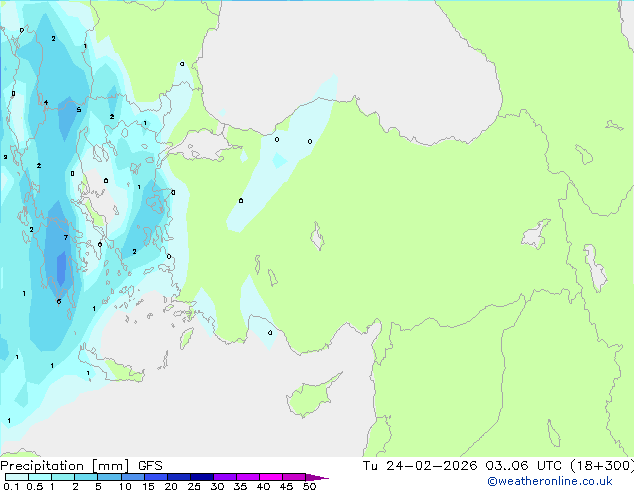Click the '6' precipitation value on the map
This screenshot has height=490, width=634.
(x=59, y=302)
